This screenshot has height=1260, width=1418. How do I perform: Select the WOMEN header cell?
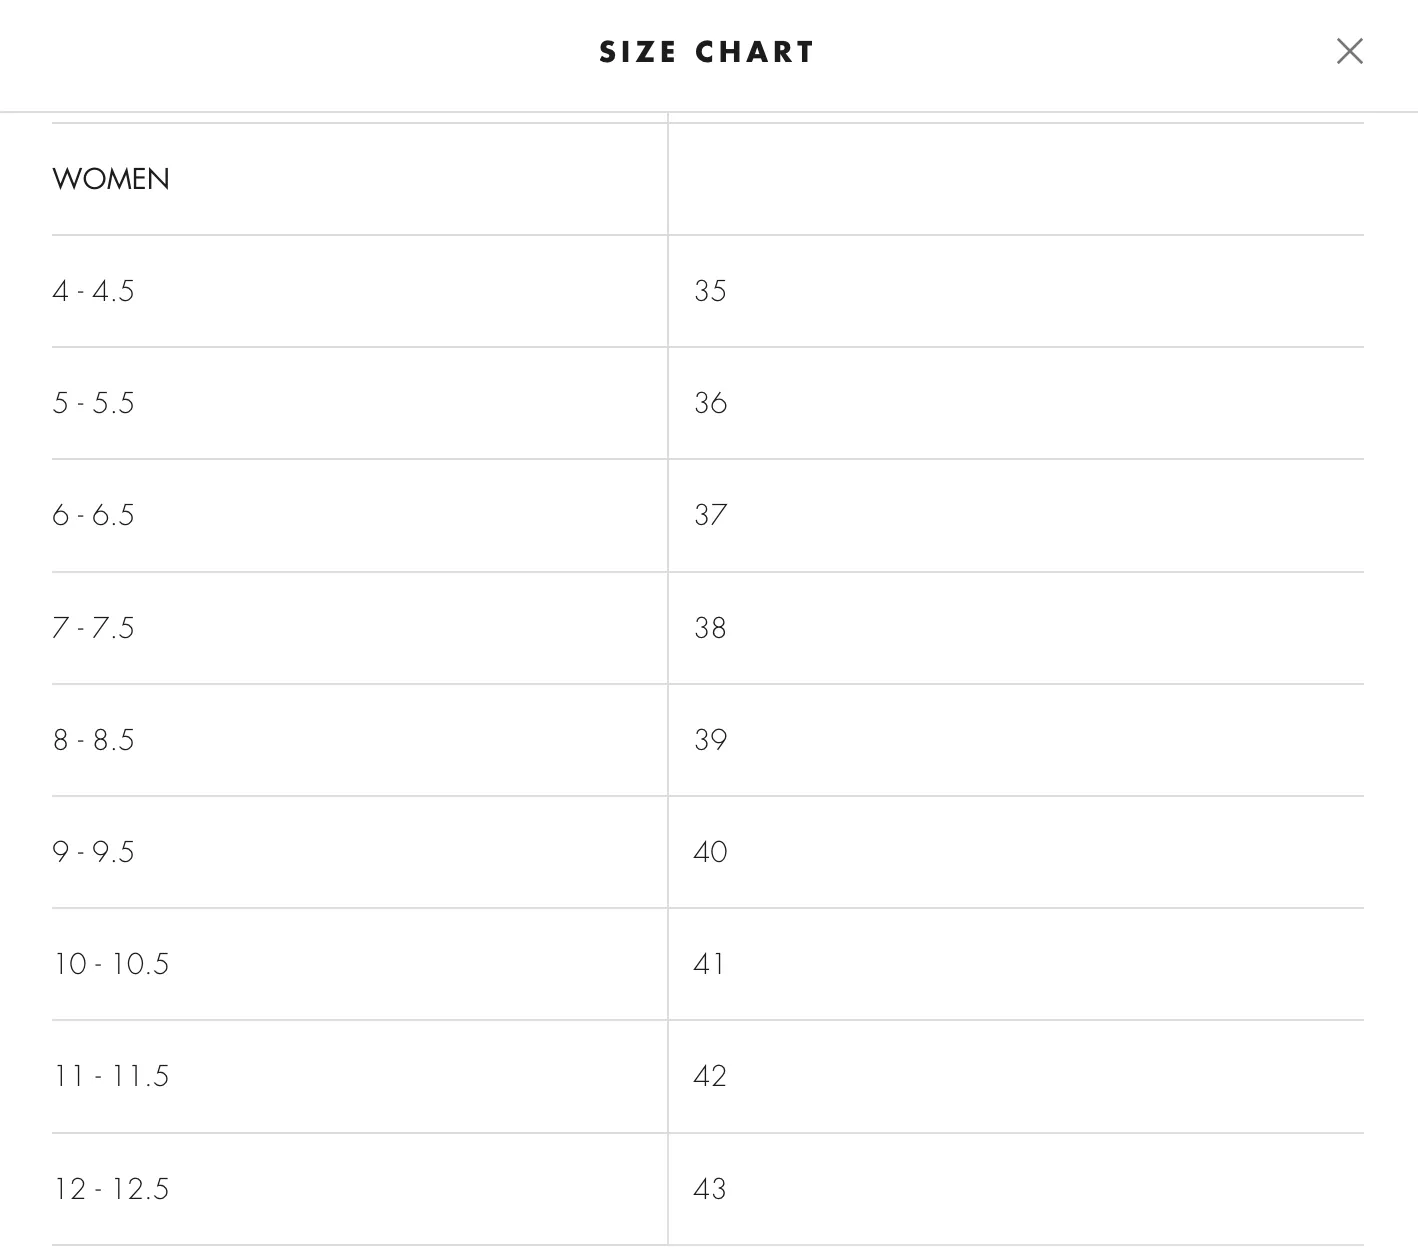click(359, 179)
